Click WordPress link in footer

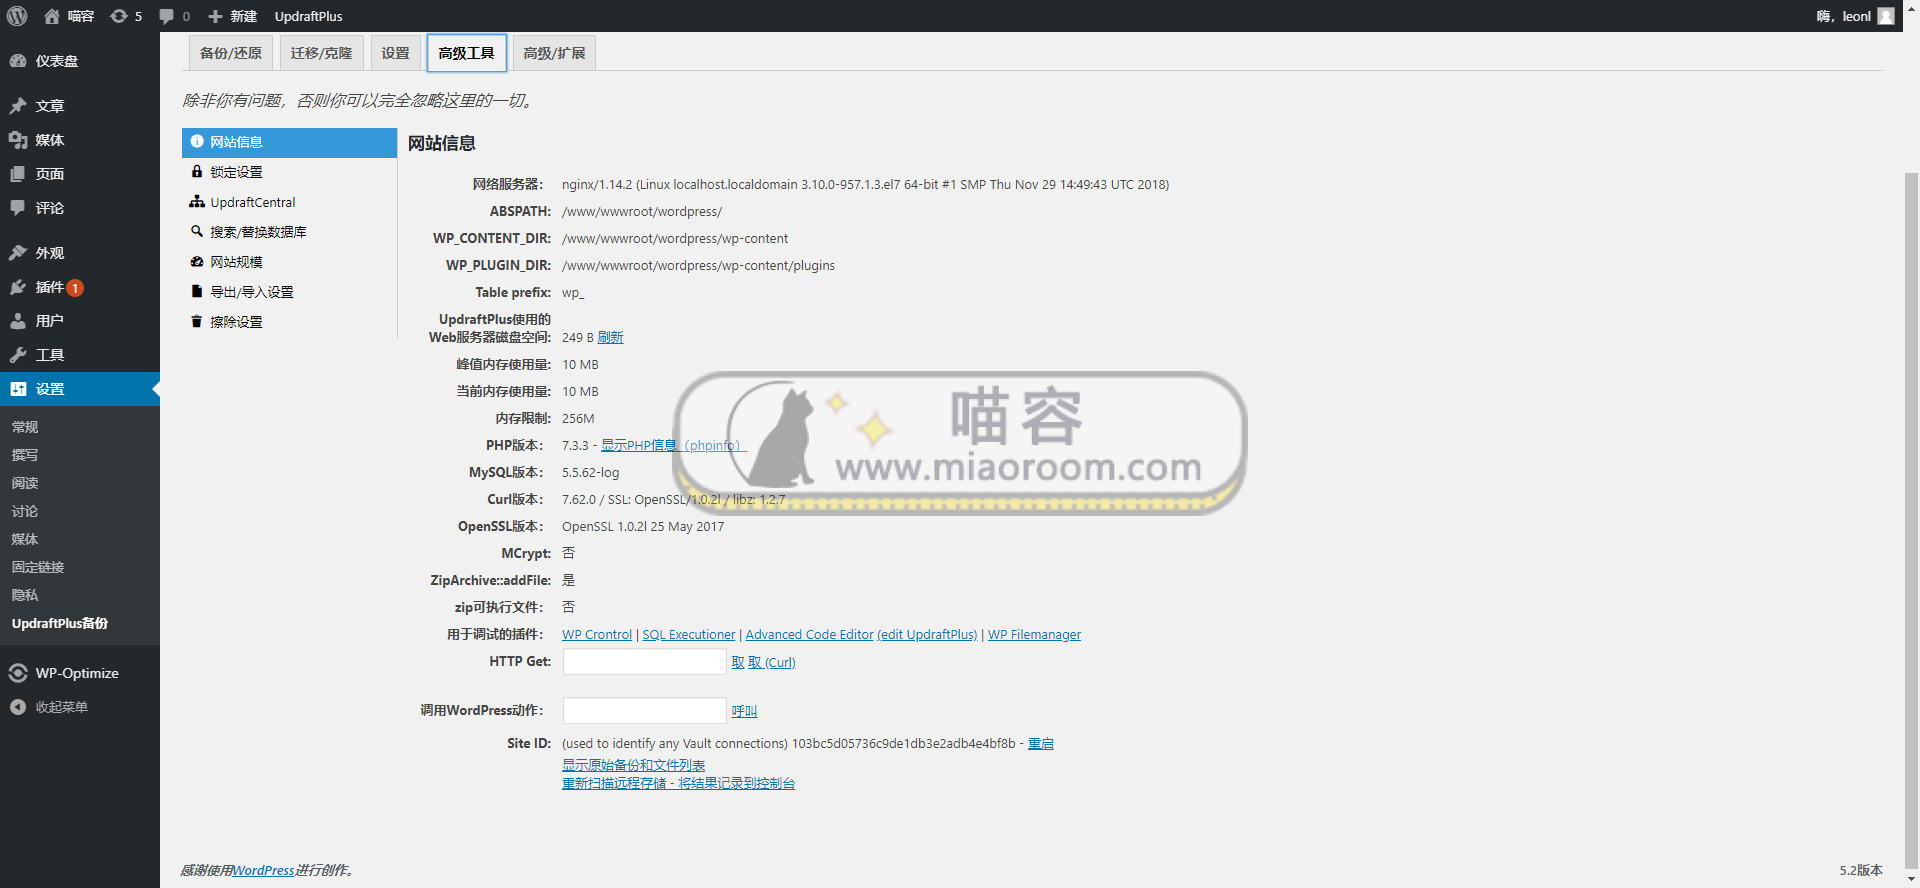click(264, 871)
